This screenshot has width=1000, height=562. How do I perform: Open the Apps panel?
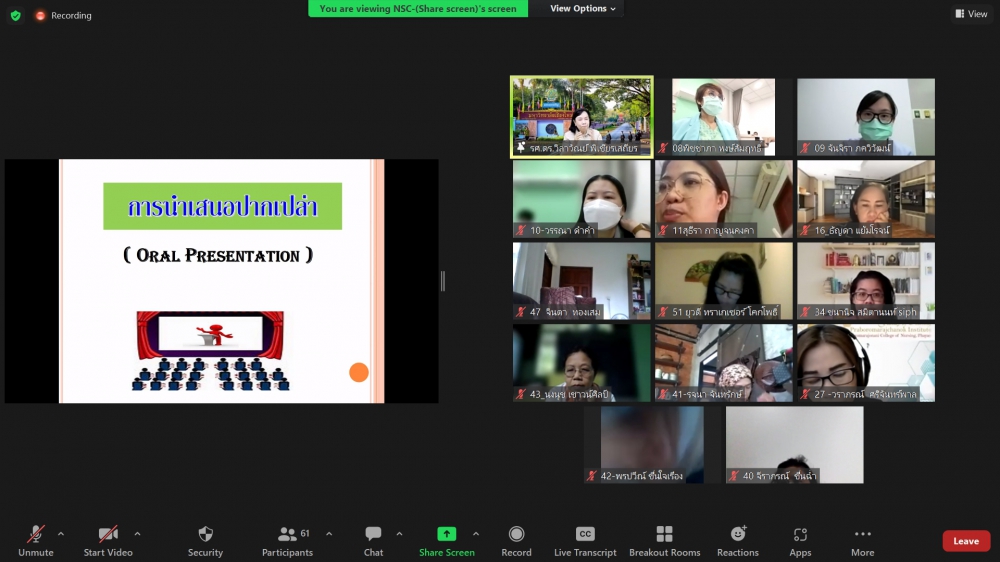tap(800, 535)
